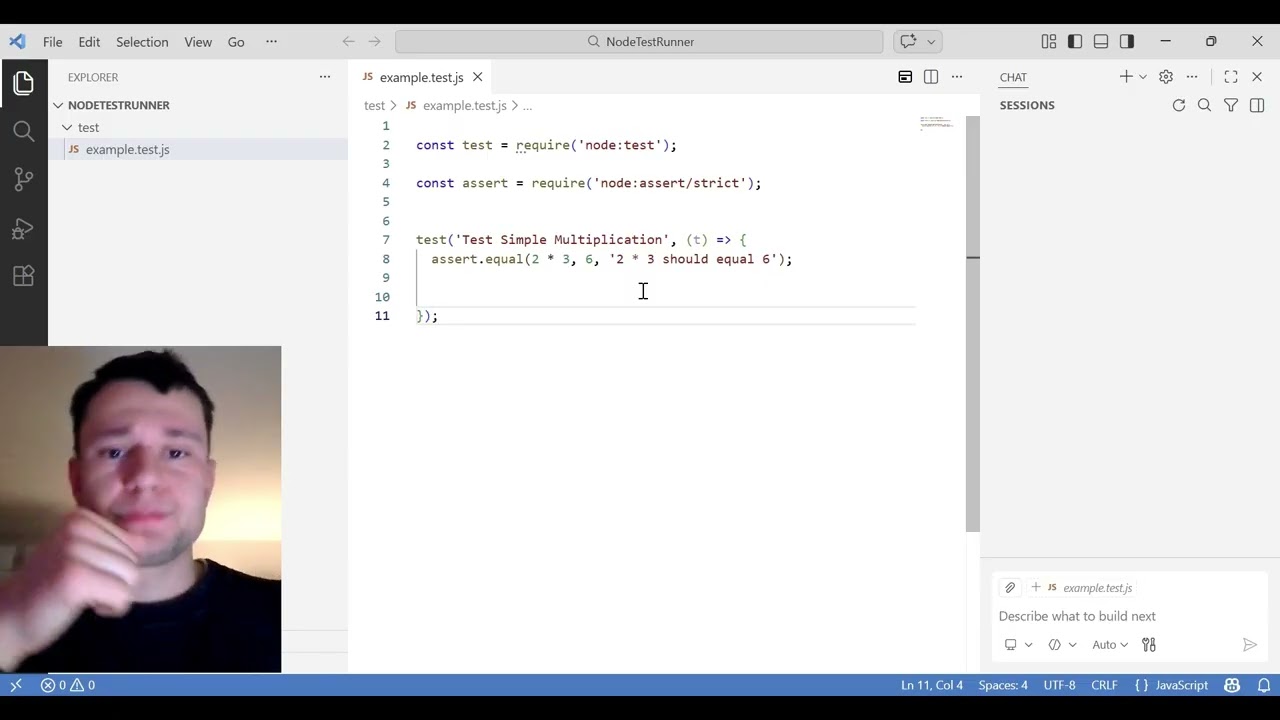Open the Explorer view in activity bar

tap(24, 83)
